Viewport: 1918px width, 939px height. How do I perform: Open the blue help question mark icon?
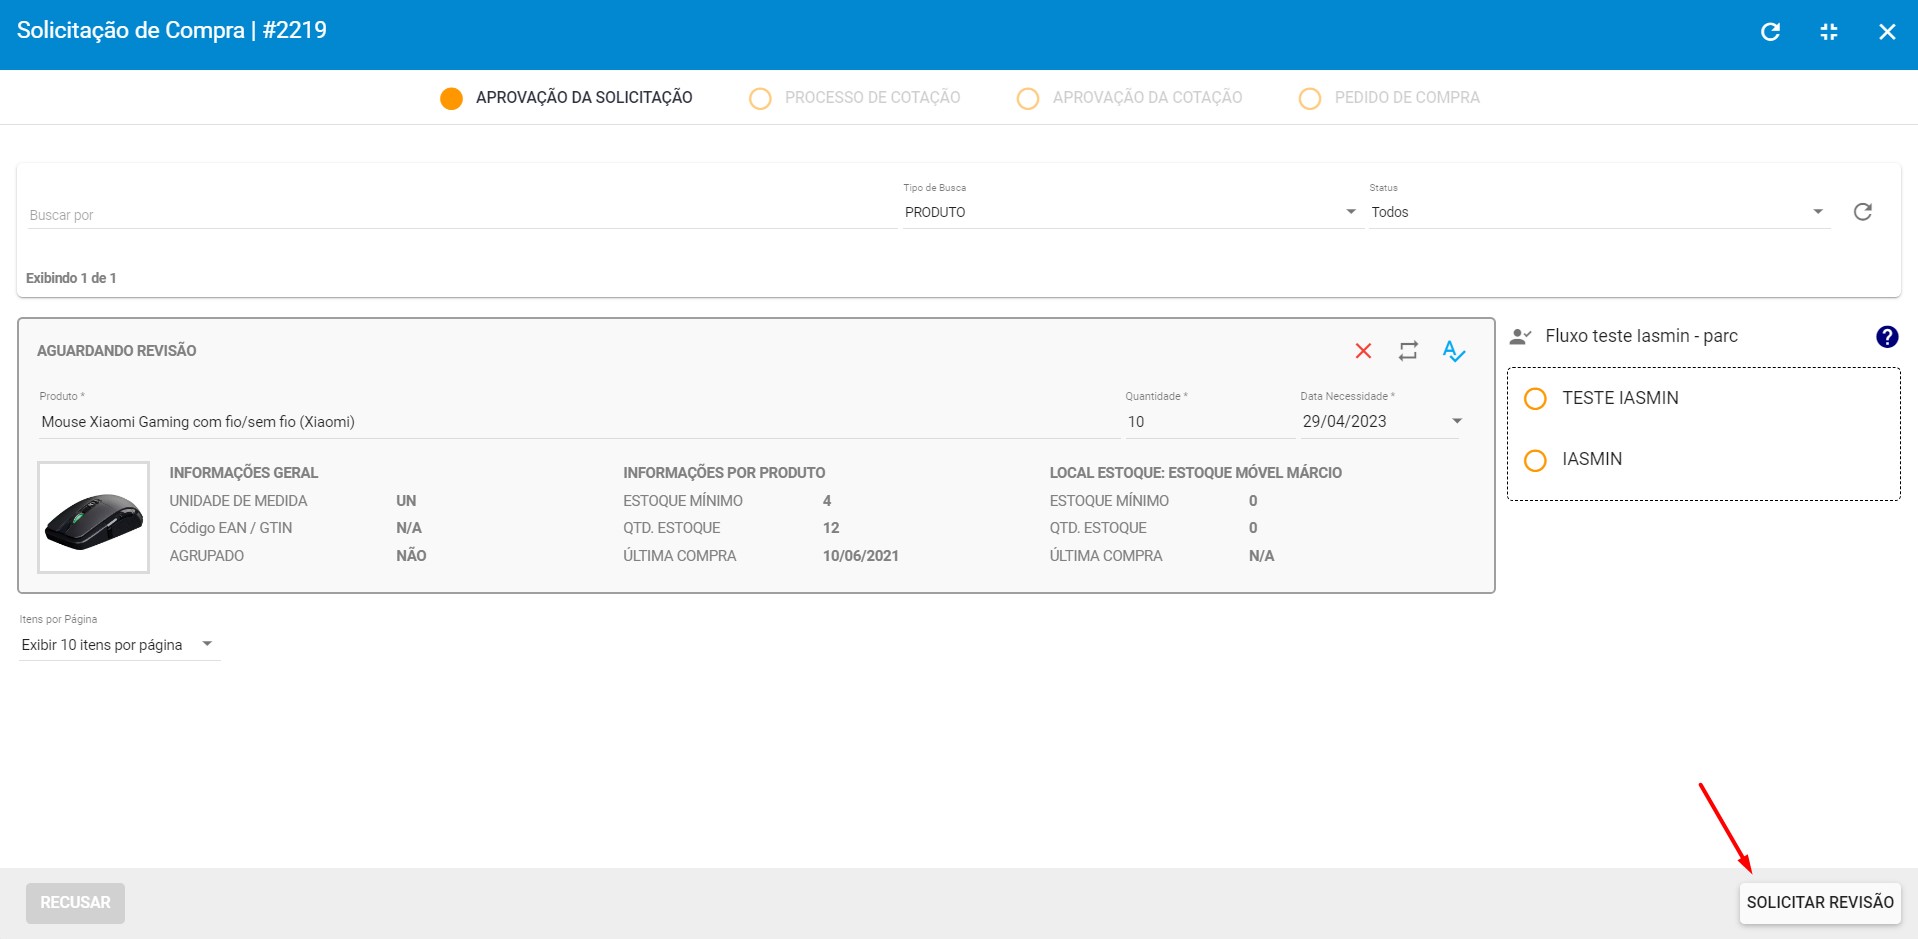pyautogui.click(x=1887, y=337)
